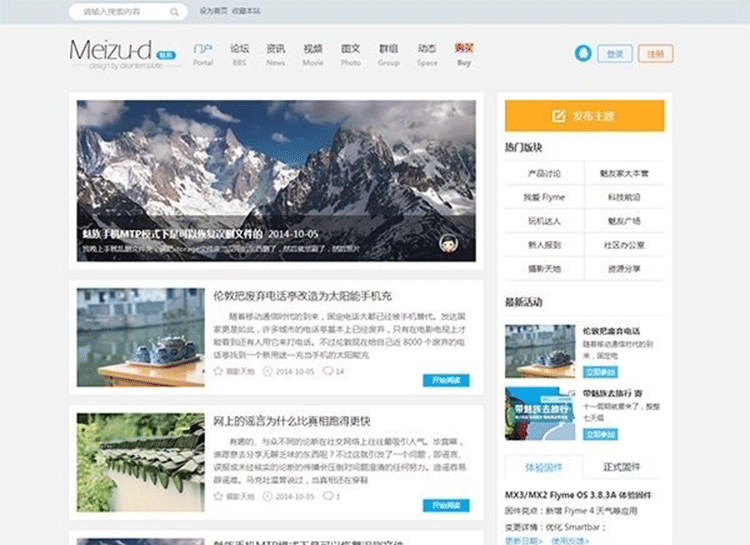Click the blue QQ login icon

(x=583, y=53)
